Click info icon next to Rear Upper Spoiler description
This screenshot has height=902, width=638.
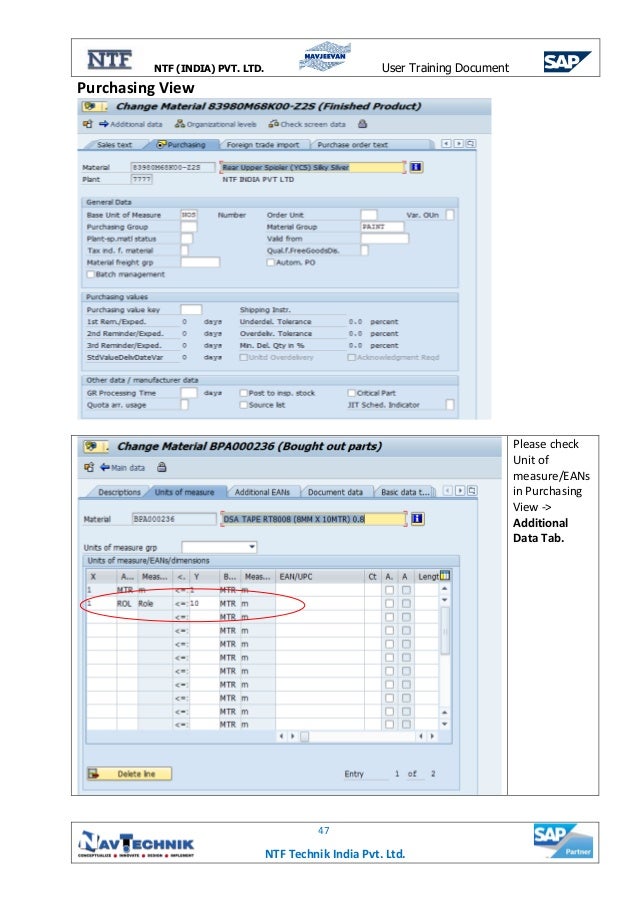(416, 167)
